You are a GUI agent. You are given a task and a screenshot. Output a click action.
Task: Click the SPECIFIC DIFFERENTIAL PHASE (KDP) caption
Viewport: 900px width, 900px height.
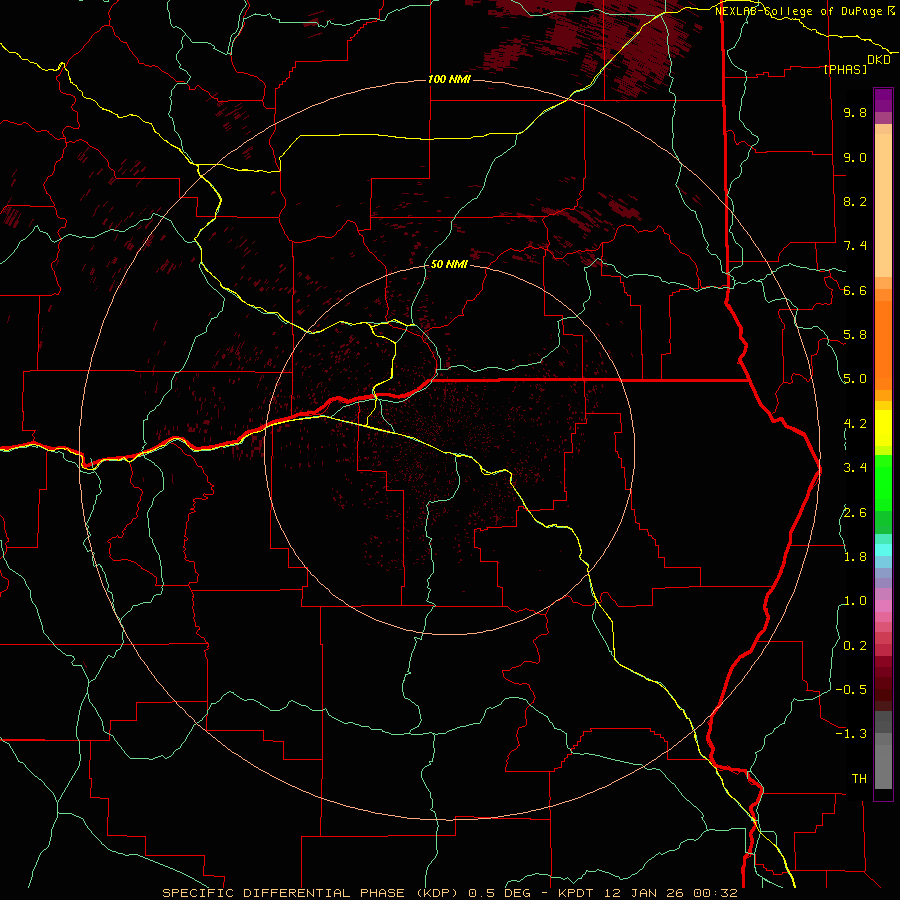tap(312, 893)
